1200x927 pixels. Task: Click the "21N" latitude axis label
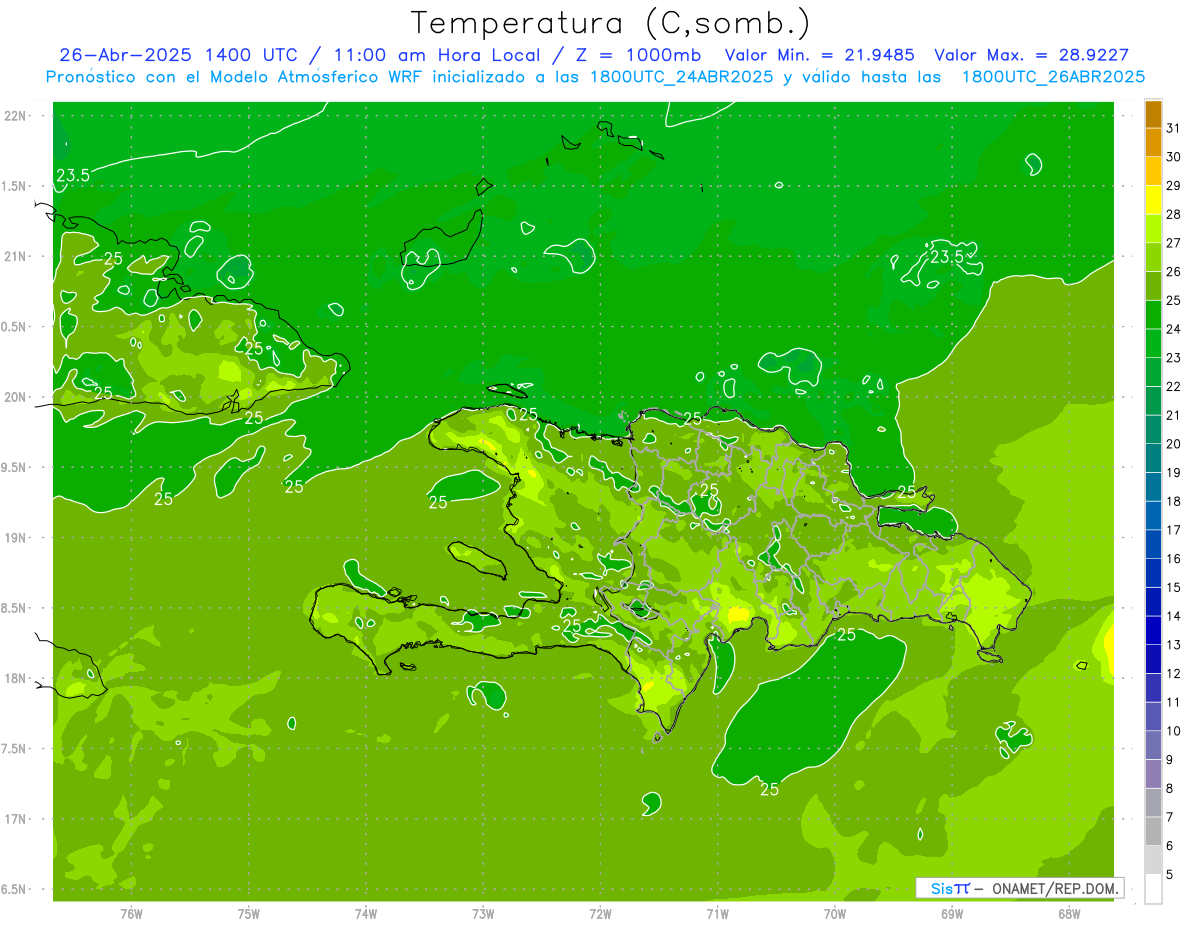point(15,256)
